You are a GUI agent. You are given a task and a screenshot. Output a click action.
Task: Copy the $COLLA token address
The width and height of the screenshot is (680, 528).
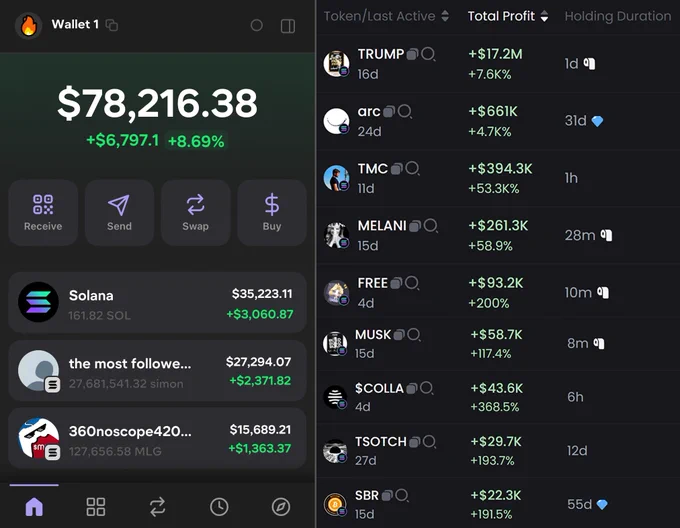pyautogui.click(x=412, y=388)
